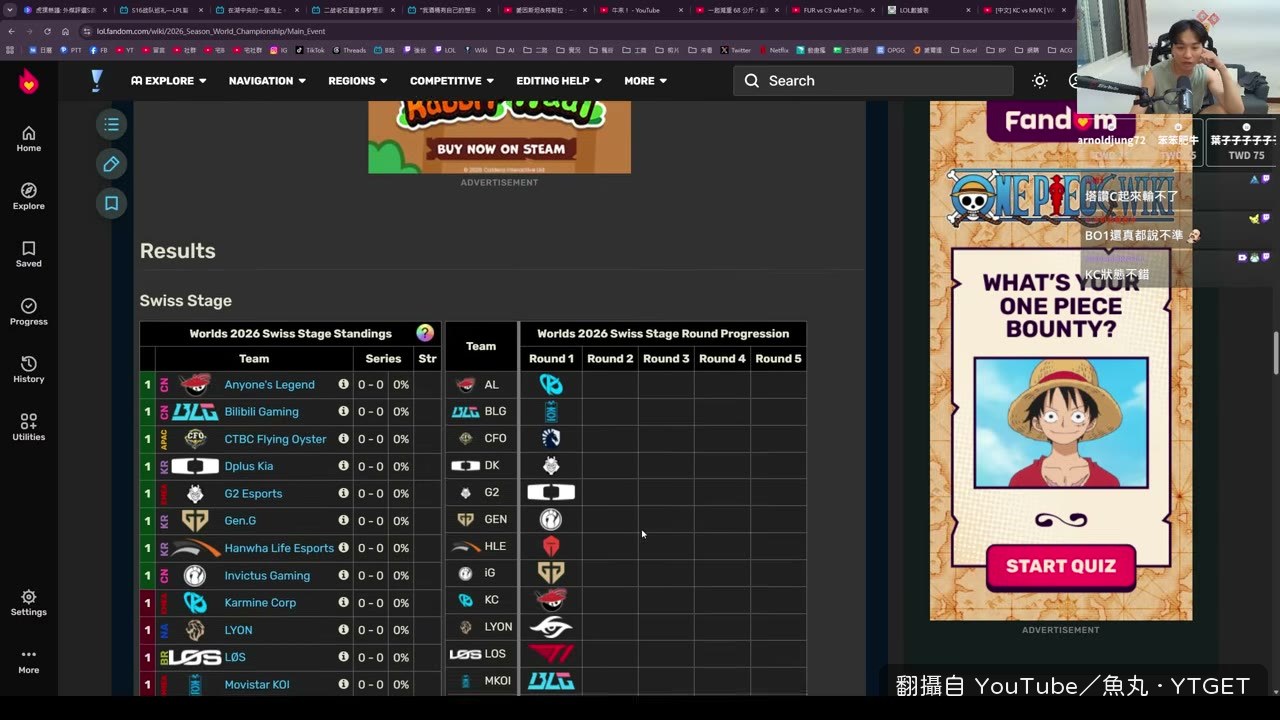Image resolution: width=1280 pixels, height=720 pixels.
Task: Click BUY NOW ON STEAM ad banner
Action: tap(500, 149)
